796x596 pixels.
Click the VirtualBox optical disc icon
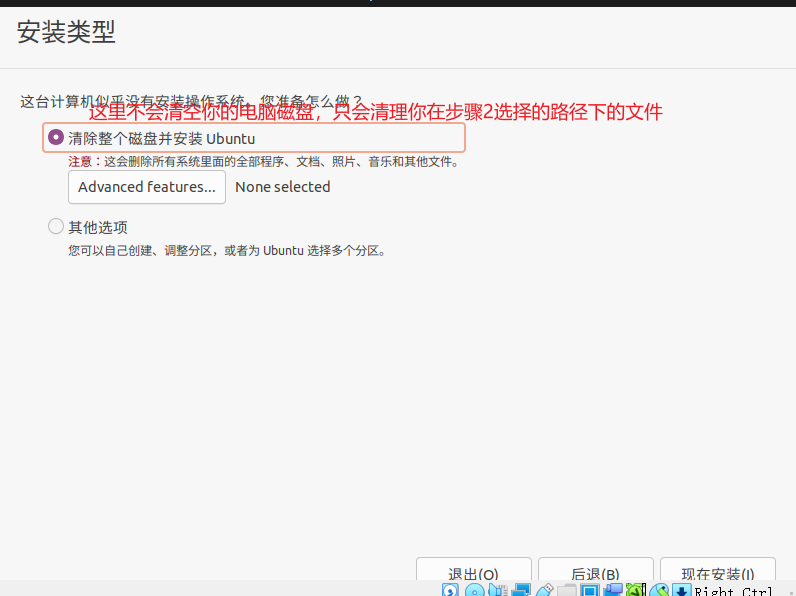pyautogui.click(x=475, y=590)
